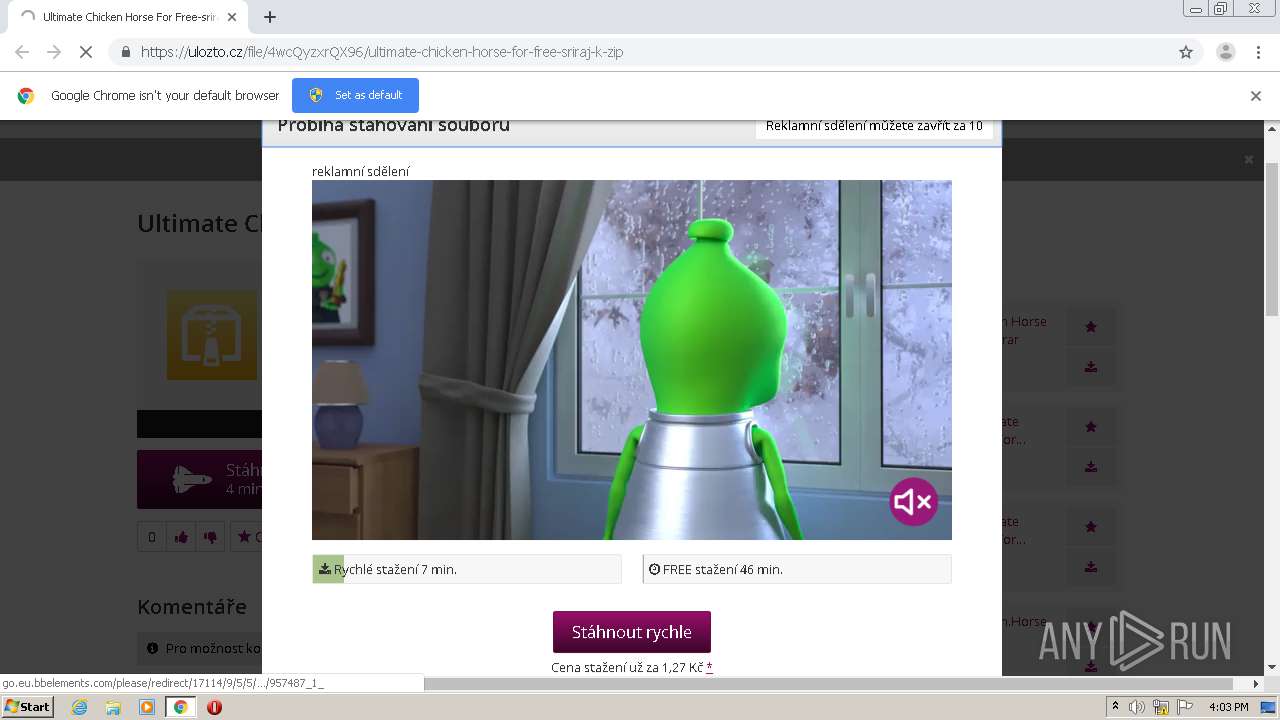The height and width of the screenshot is (720, 1280).
Task: Click the rating count box showing 0
Action: pos(152,537)
